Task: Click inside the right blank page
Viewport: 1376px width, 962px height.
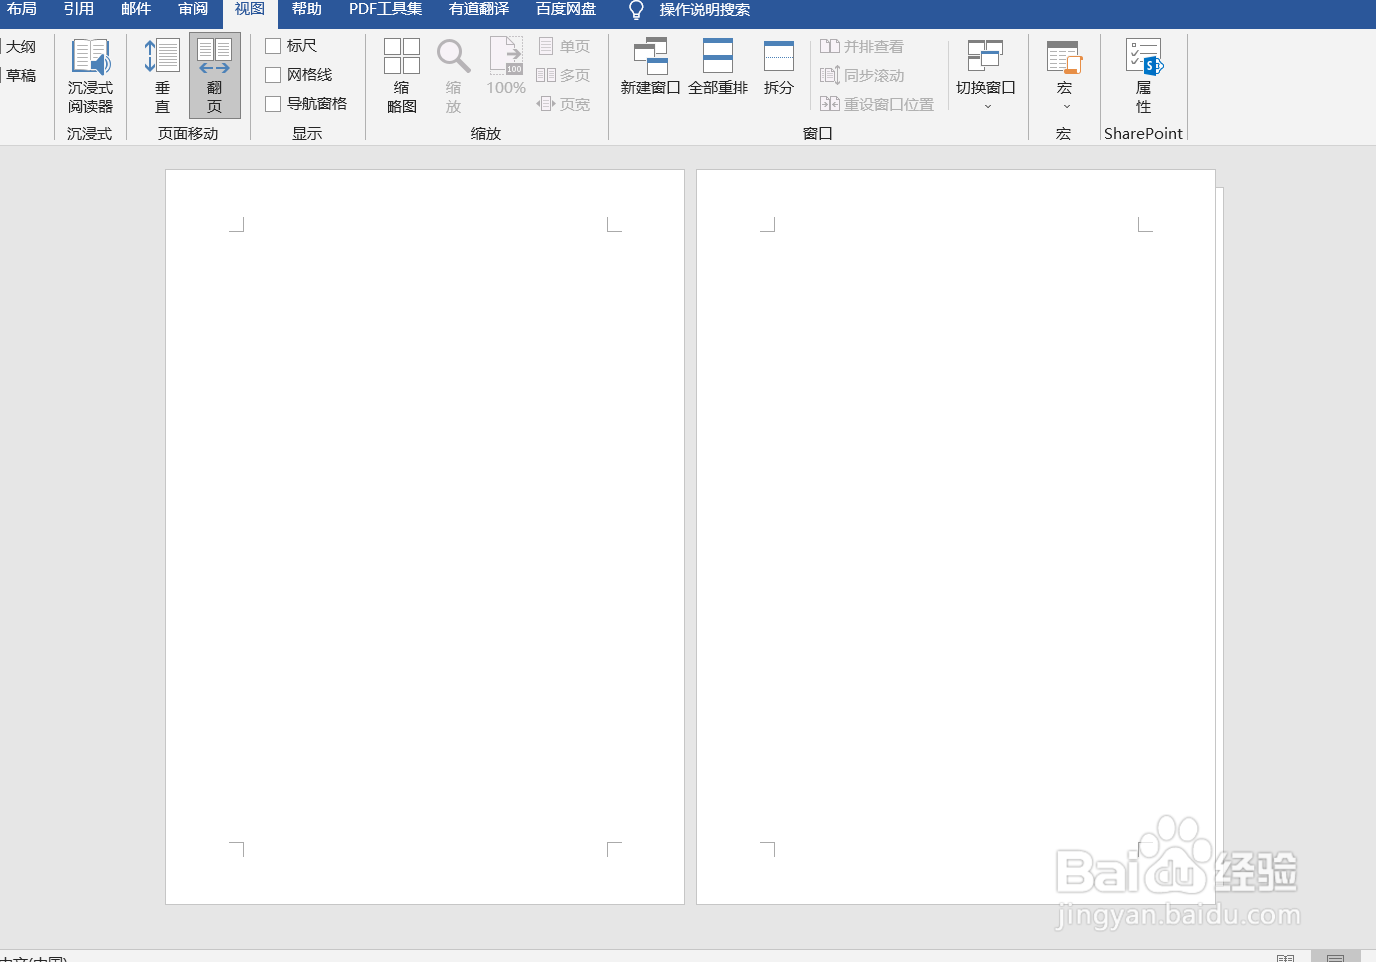Action: (956, 537)
